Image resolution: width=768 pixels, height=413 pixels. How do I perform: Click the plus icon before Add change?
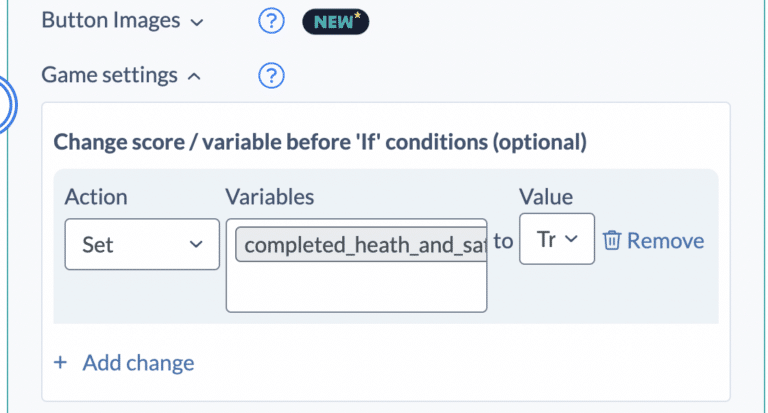(x=60, y=363)
